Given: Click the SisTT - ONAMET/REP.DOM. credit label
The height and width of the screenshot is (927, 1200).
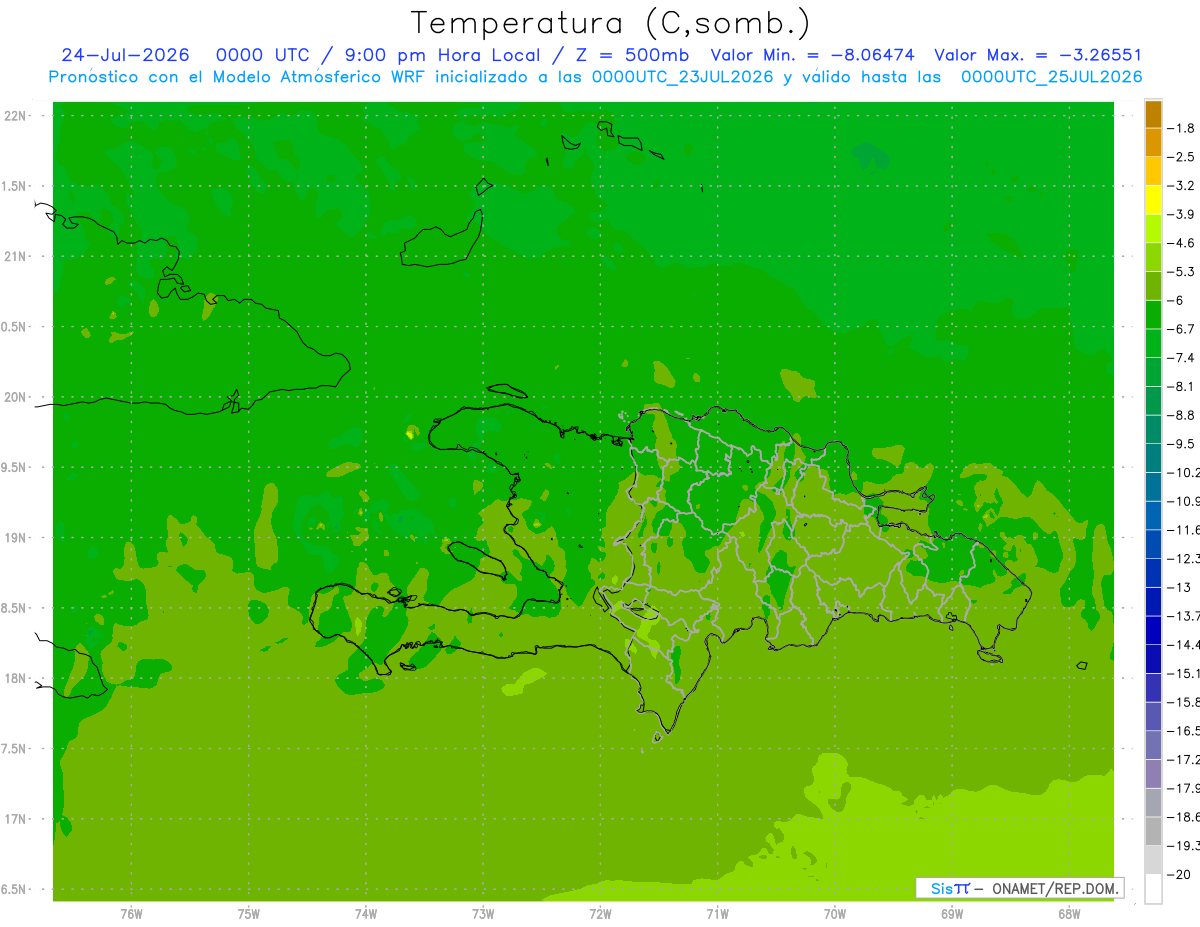Looking at the screenshot, I should (x=1020, y=888).
